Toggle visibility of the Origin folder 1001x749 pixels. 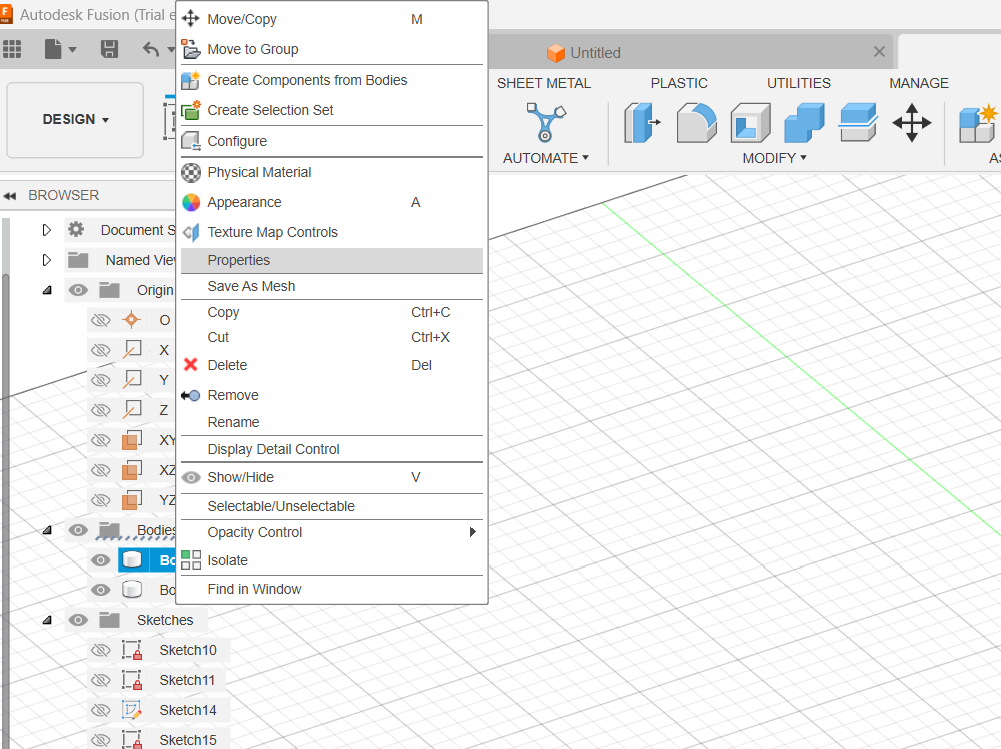pyautogui.click(x=78, y=290)
